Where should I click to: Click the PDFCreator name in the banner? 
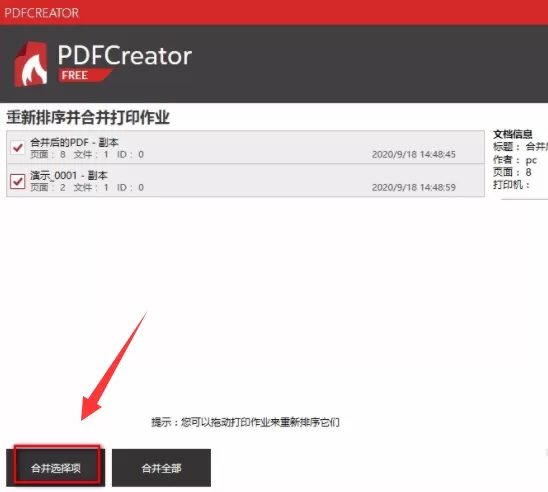tap(125, 56)
